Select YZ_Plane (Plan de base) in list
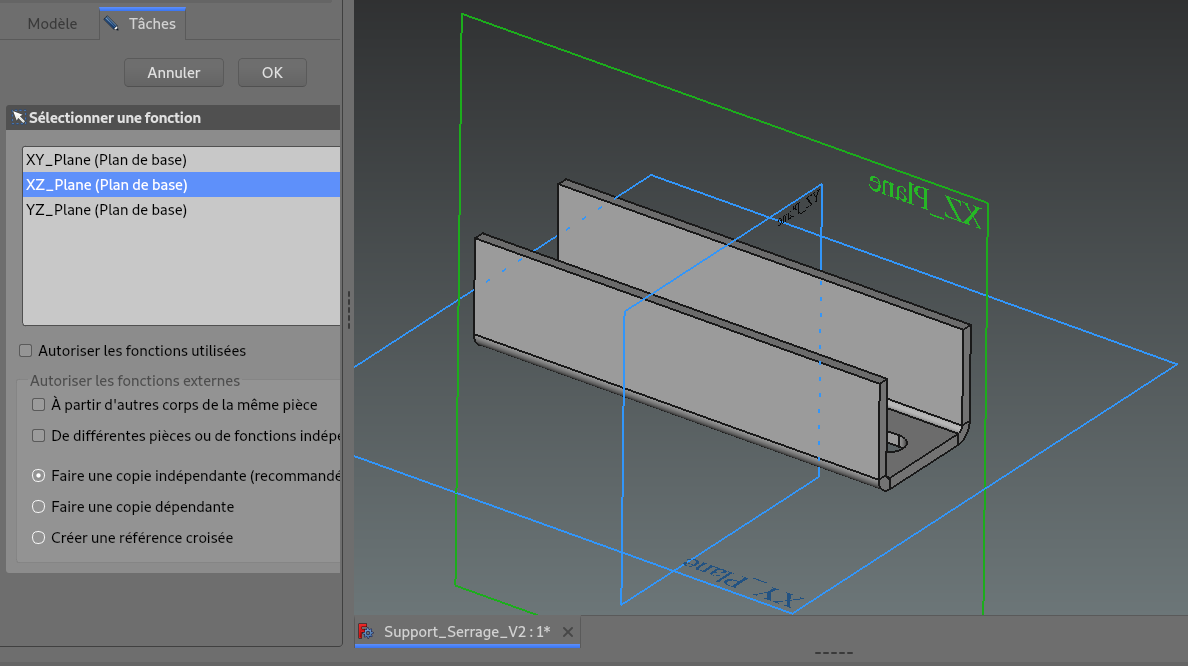This screenshot has width=1188, height=666. click(106, 210)
